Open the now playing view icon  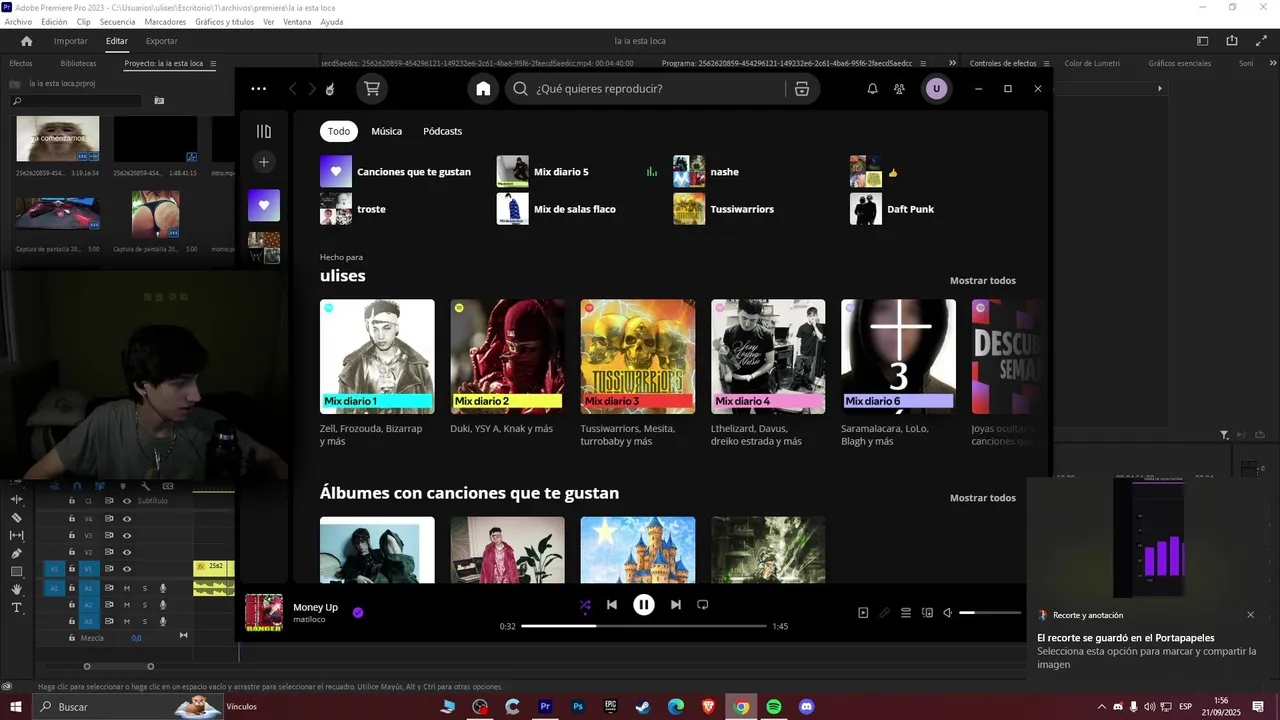(x=863, y=613)
